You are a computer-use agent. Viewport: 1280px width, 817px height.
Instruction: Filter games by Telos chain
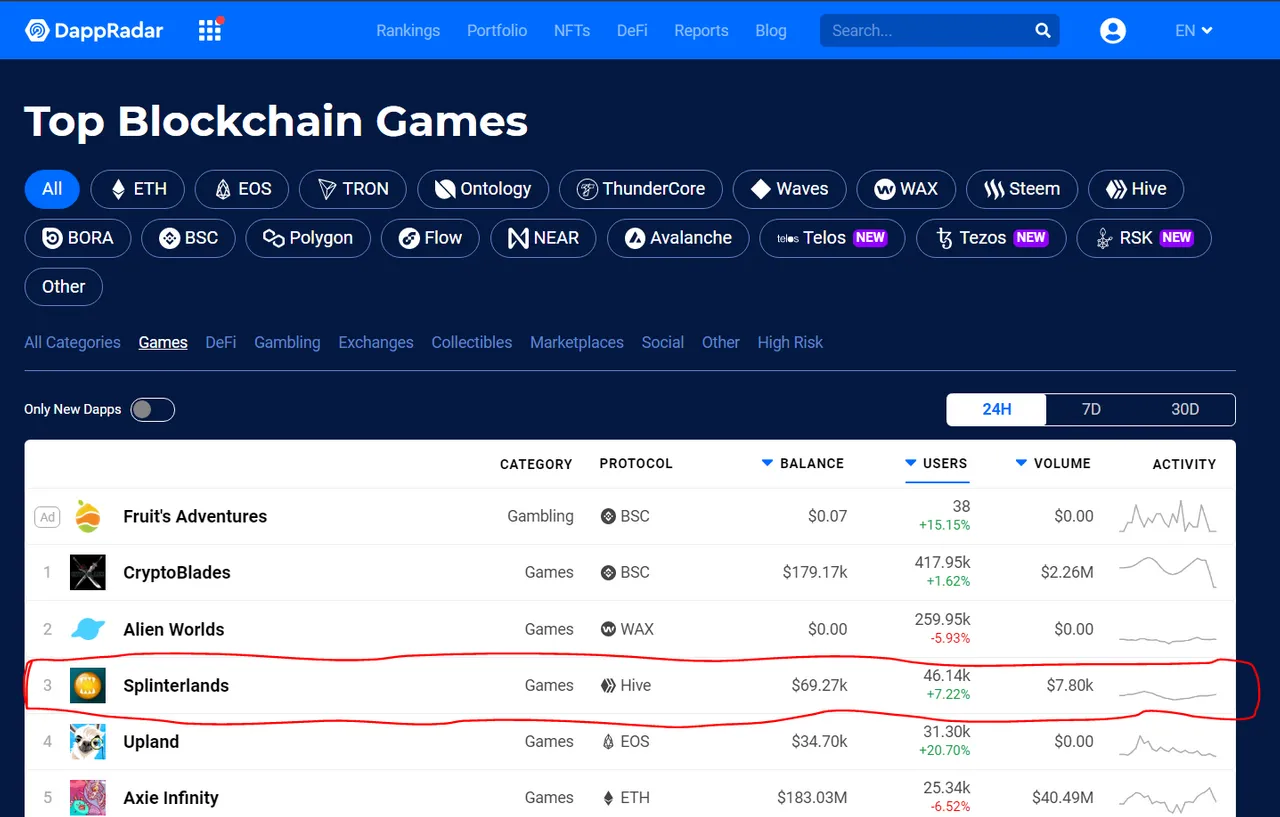coord(832,238)
